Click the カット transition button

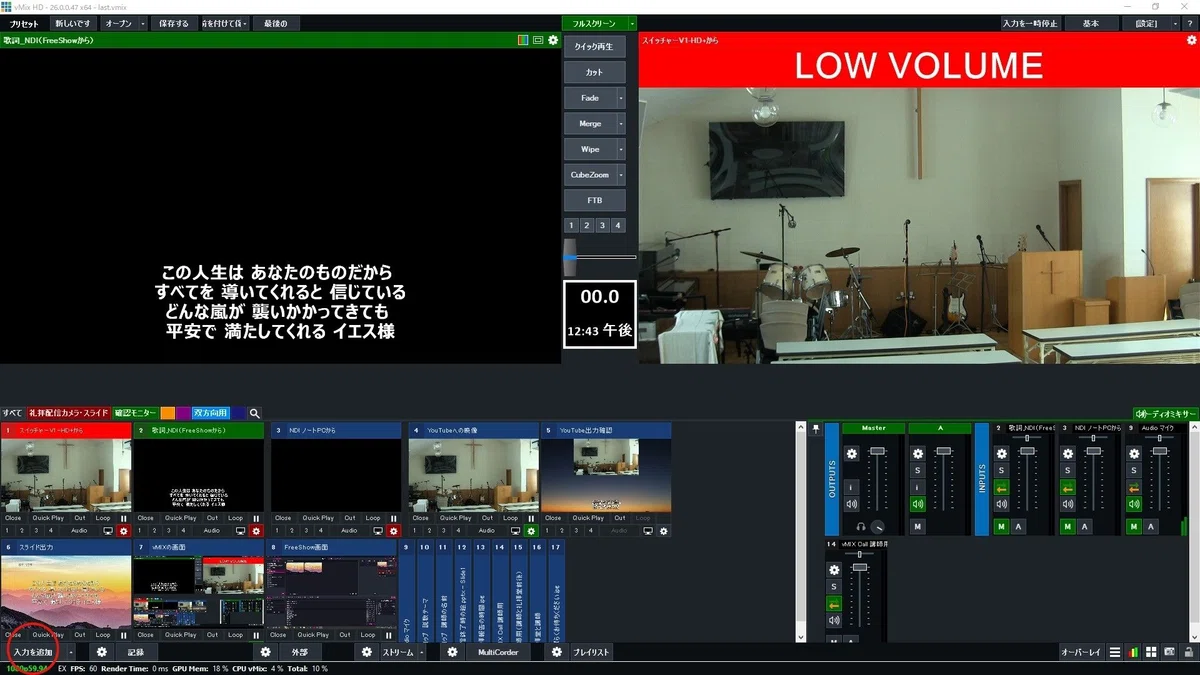[595, 73]
